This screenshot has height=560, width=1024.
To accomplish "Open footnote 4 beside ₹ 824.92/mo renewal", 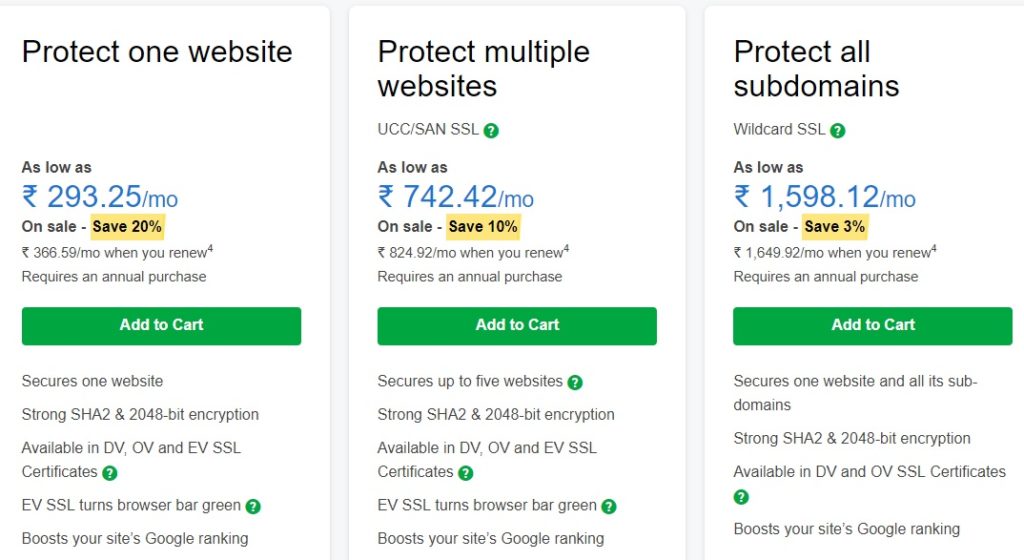I will (566, 248).
